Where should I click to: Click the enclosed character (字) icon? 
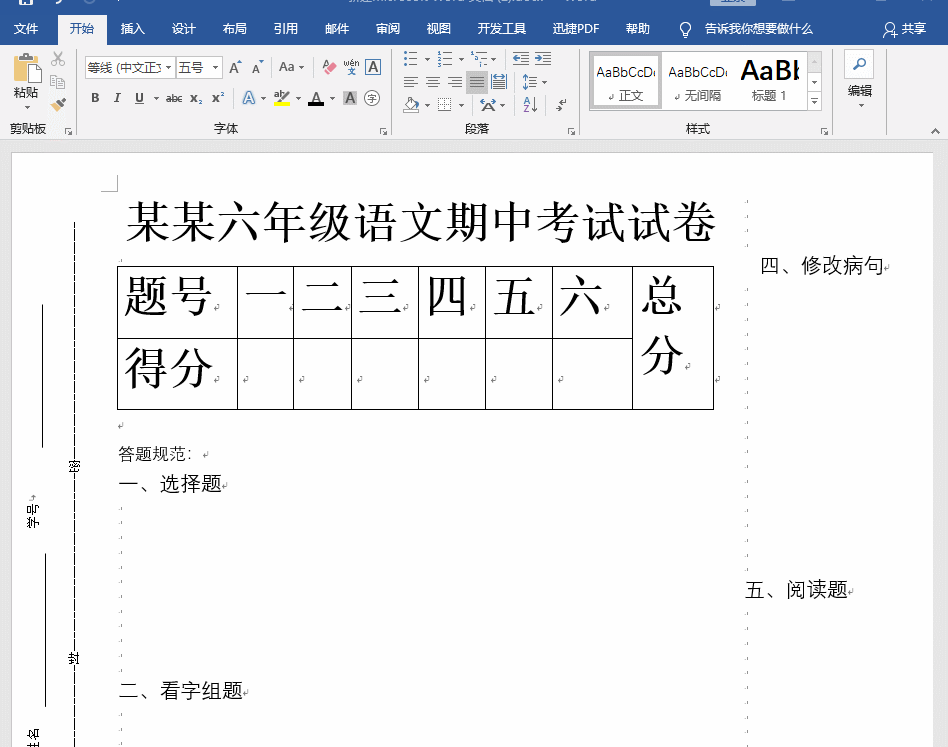click(372, 98)
